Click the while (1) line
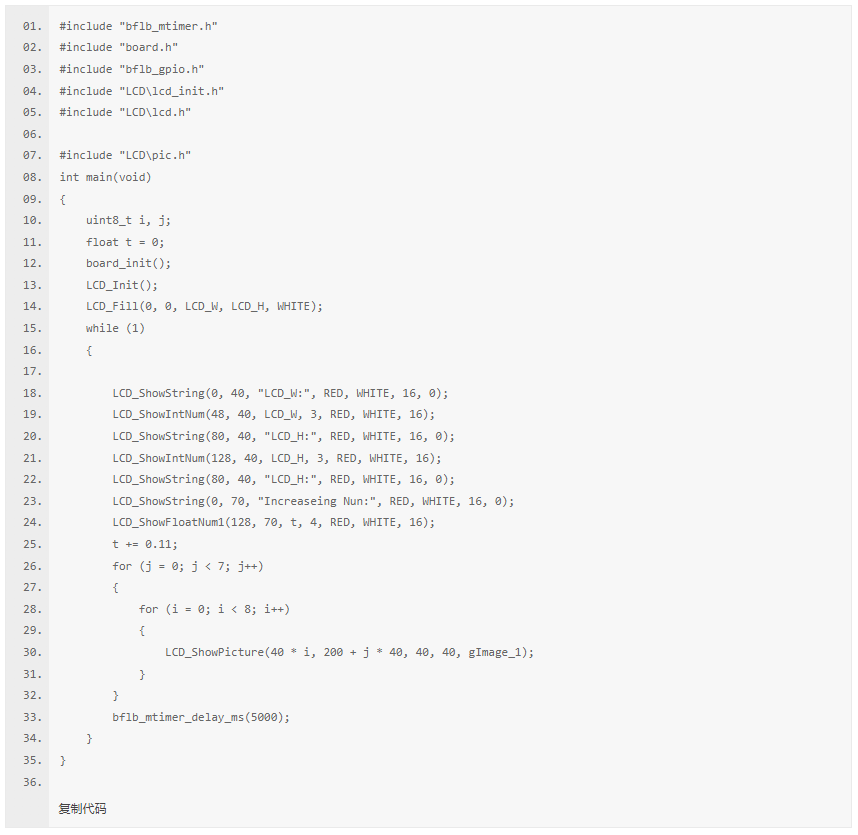Image resolution: width=858 pixels, height=835 pixels. coord(115,328)
